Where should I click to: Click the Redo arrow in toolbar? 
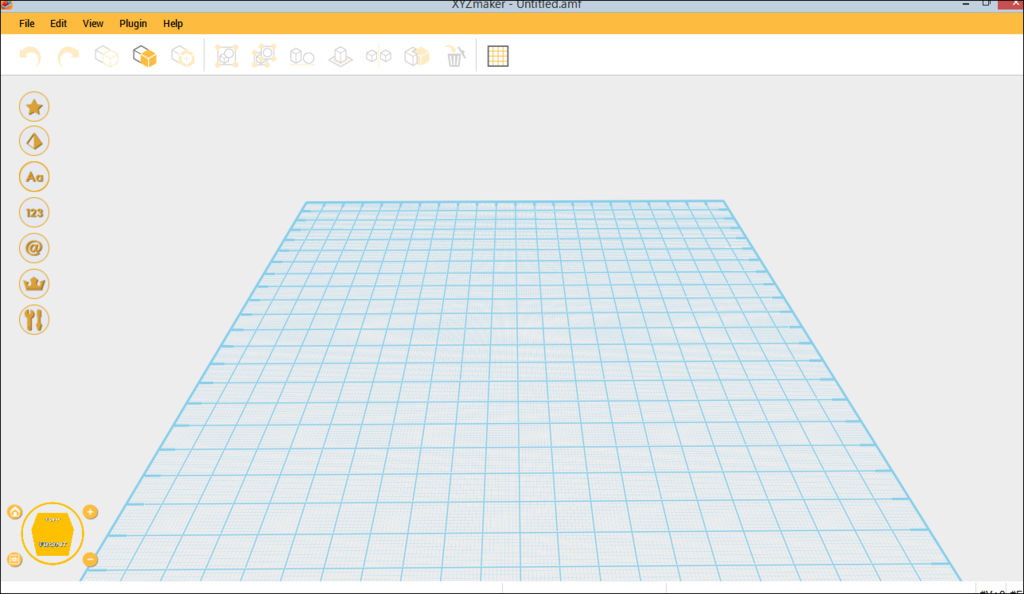pyautogui.click(x=68, y=57)
